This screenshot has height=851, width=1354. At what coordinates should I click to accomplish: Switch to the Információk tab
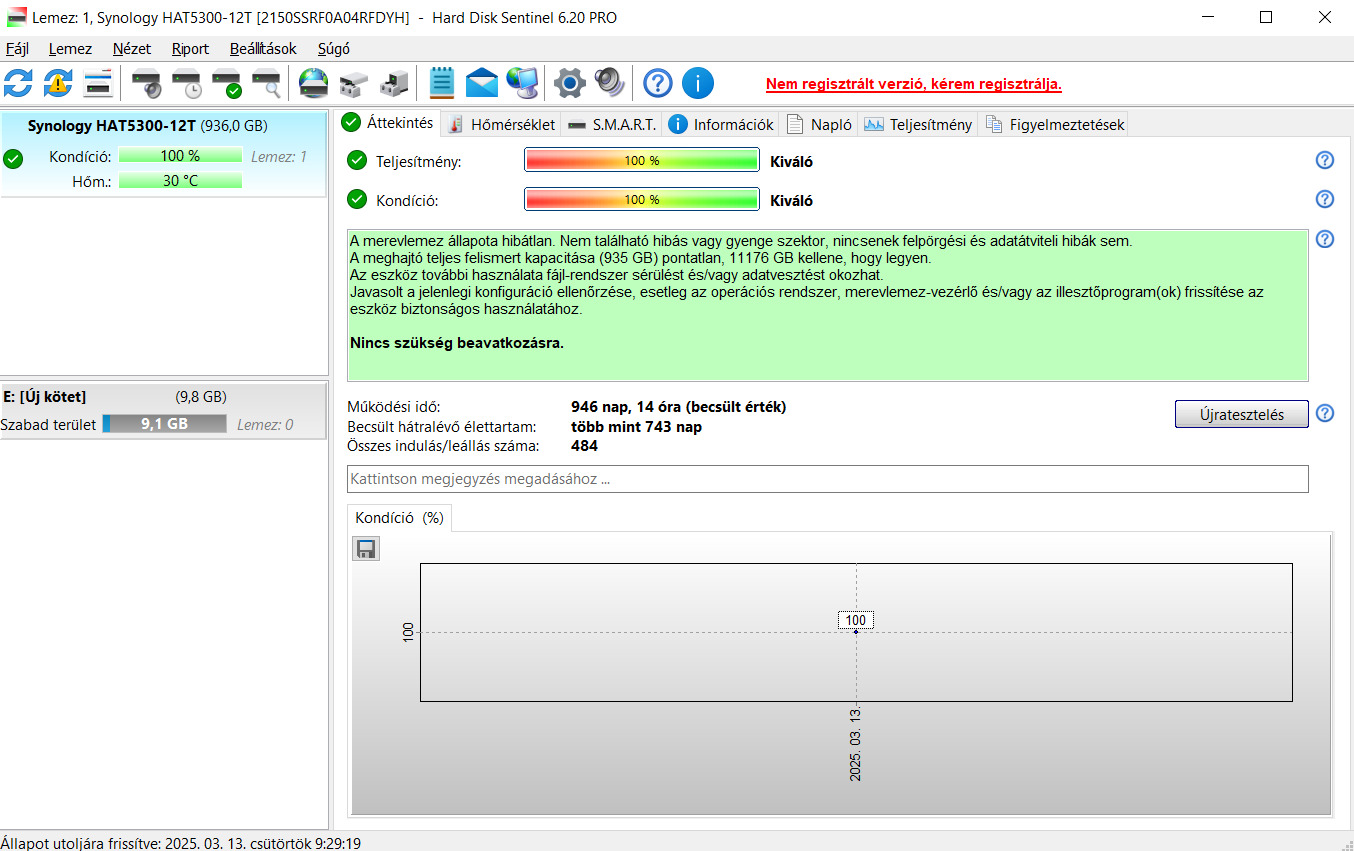tap(721, 124)
